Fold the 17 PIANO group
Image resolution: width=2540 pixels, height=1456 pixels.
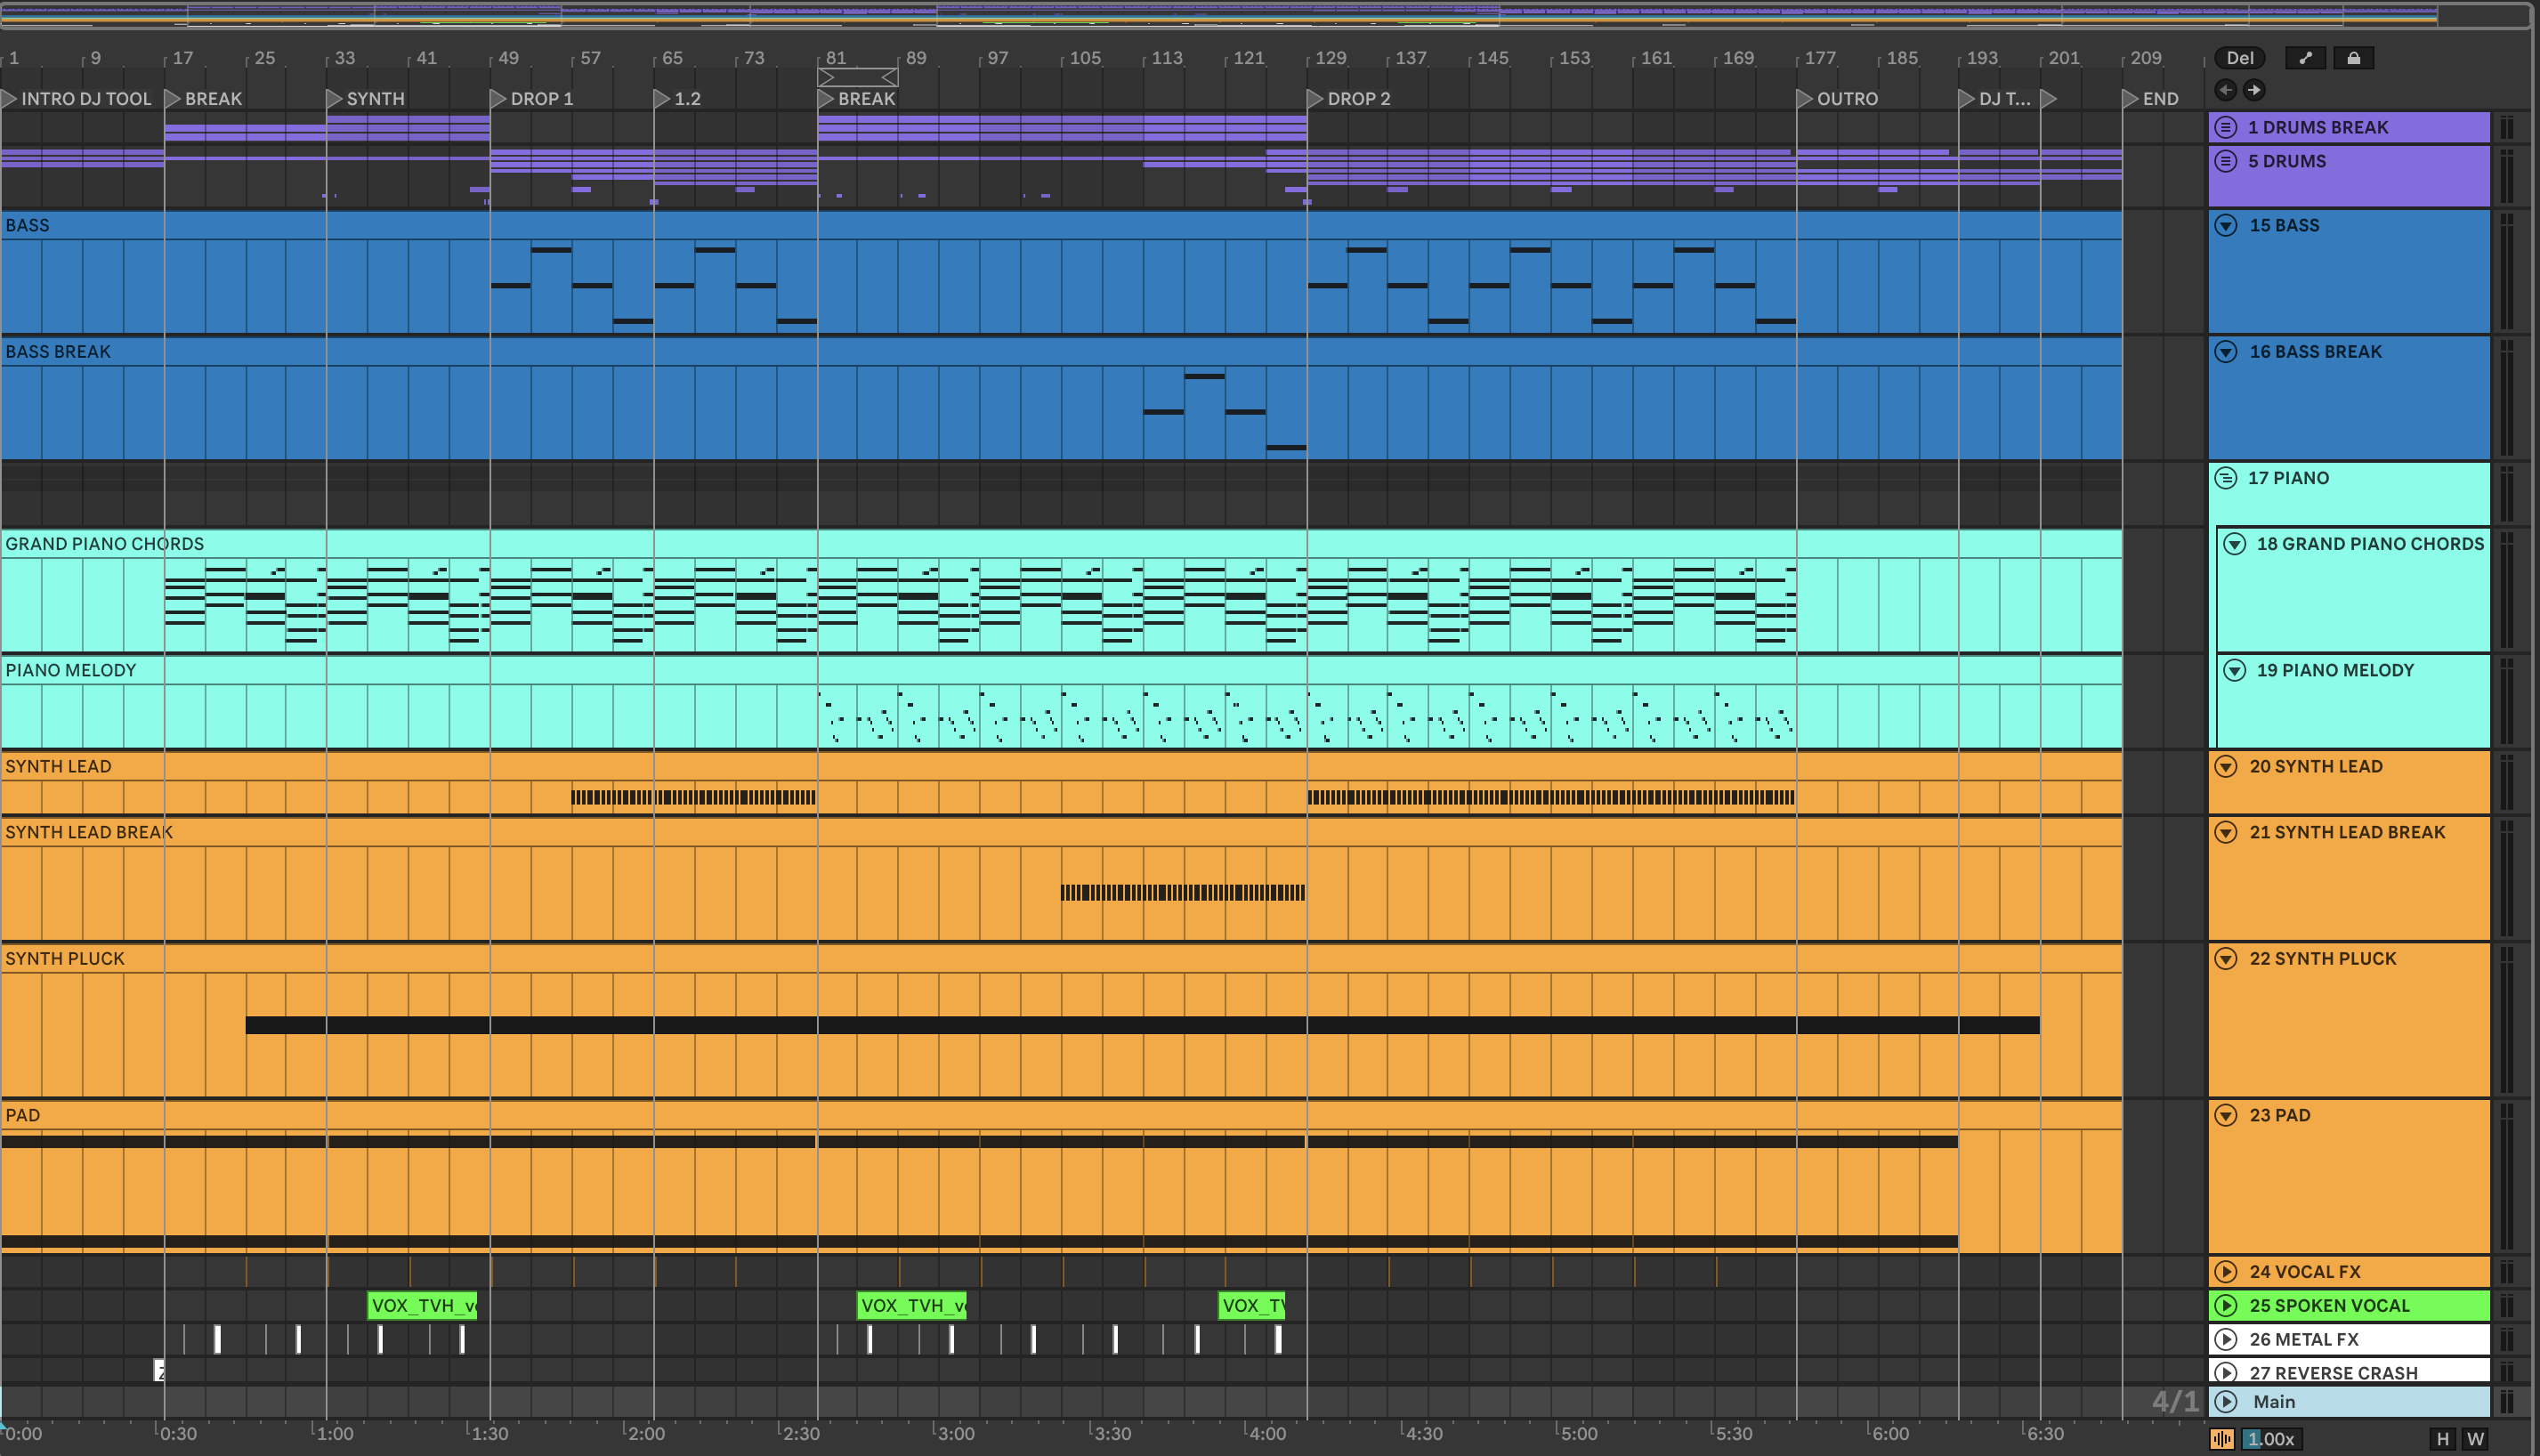coord(2225,478)
